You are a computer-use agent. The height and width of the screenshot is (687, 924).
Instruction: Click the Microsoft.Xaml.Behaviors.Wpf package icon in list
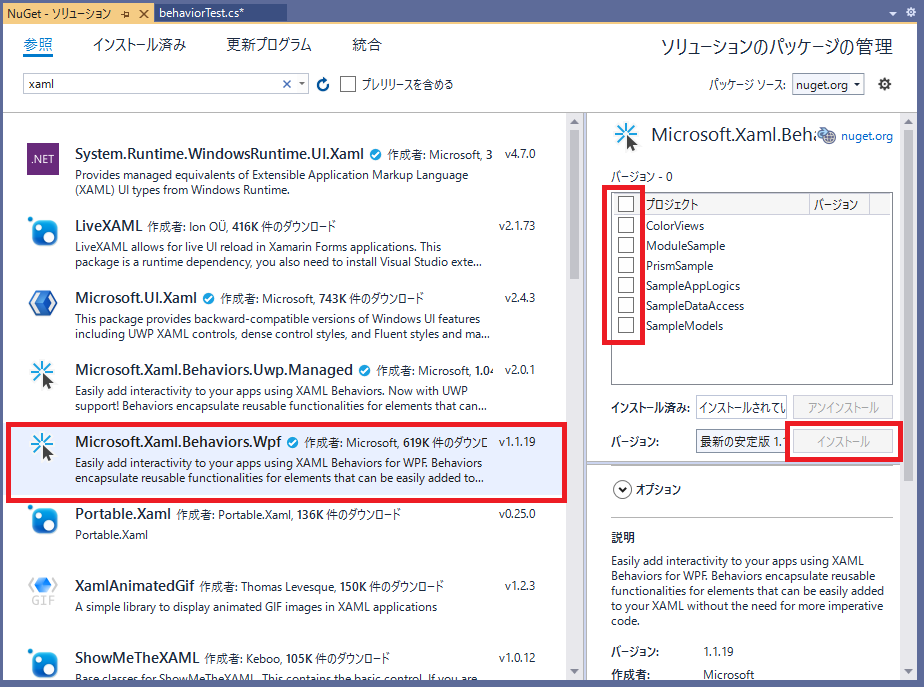43,447
